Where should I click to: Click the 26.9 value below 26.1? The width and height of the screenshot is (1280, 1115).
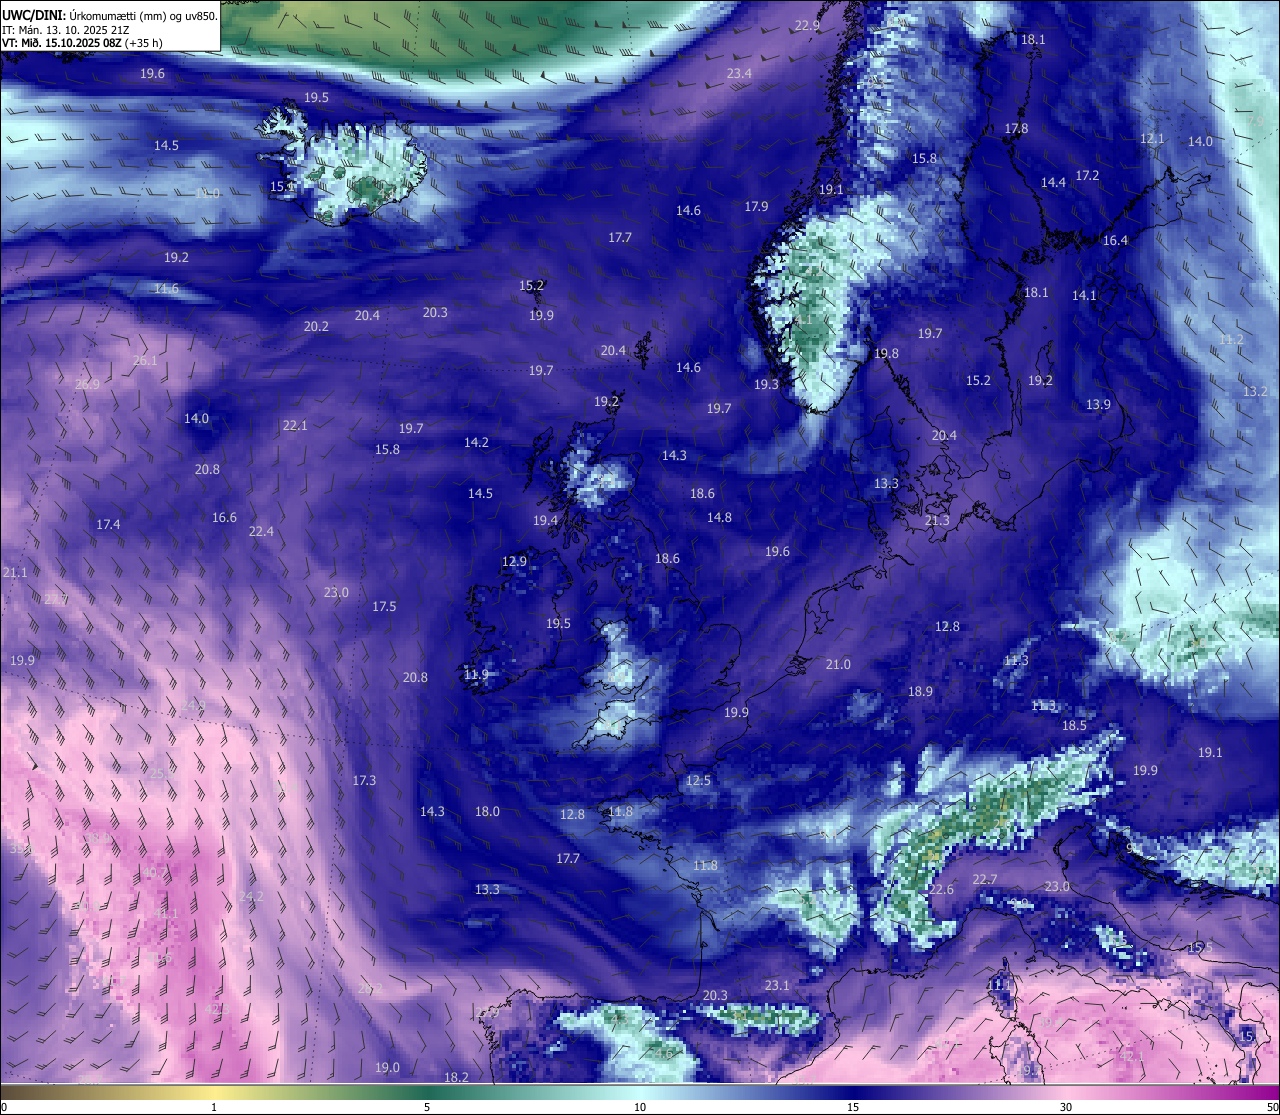(87, 384)
